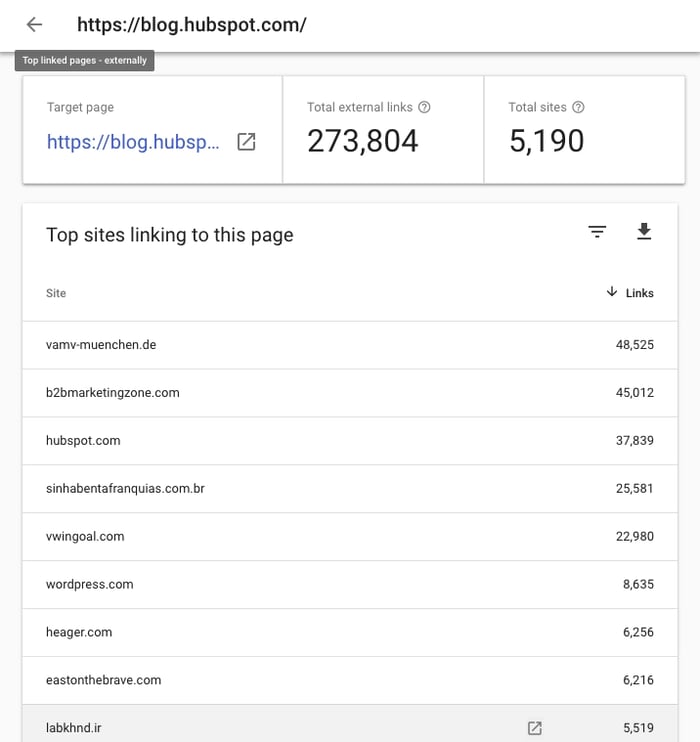700x742 pixels.
Task: Click the Site column header
Action: tap(56, 293)
